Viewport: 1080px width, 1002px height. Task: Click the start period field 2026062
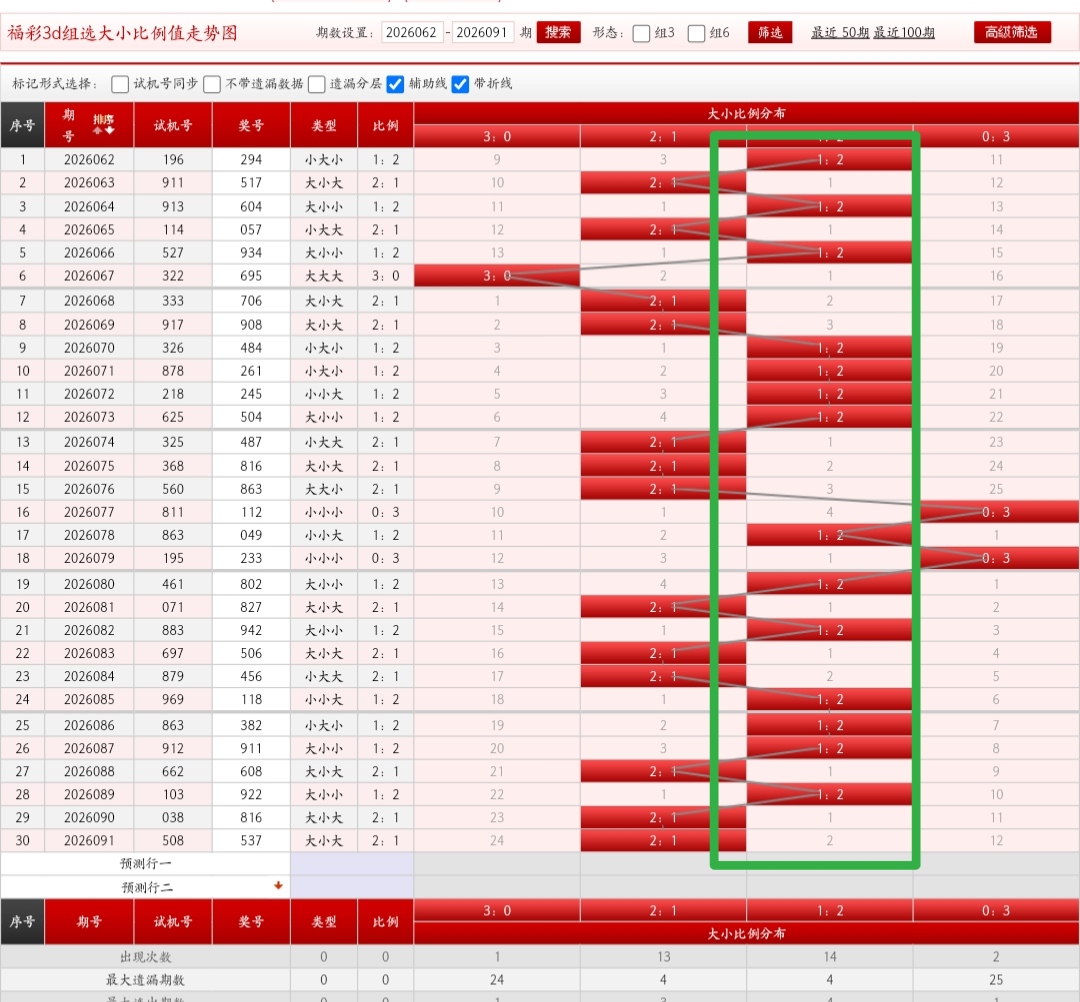411,33
